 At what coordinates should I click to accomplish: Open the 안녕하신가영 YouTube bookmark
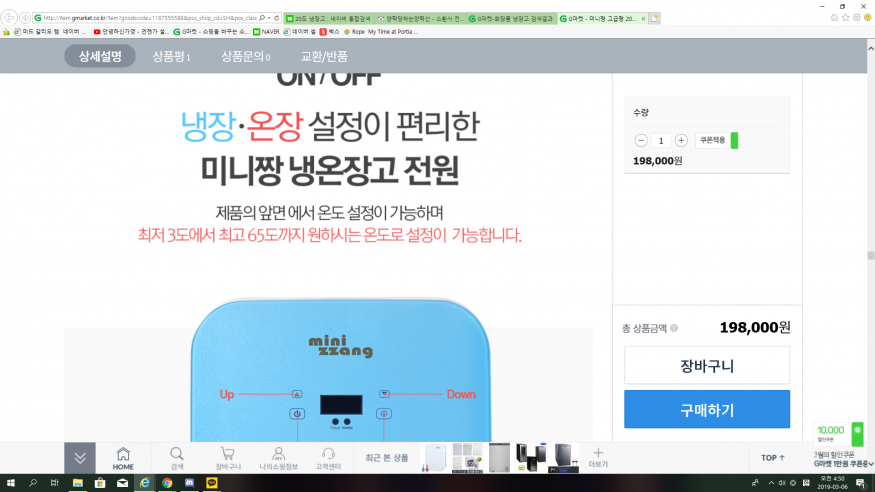click(x=131, y=32)
